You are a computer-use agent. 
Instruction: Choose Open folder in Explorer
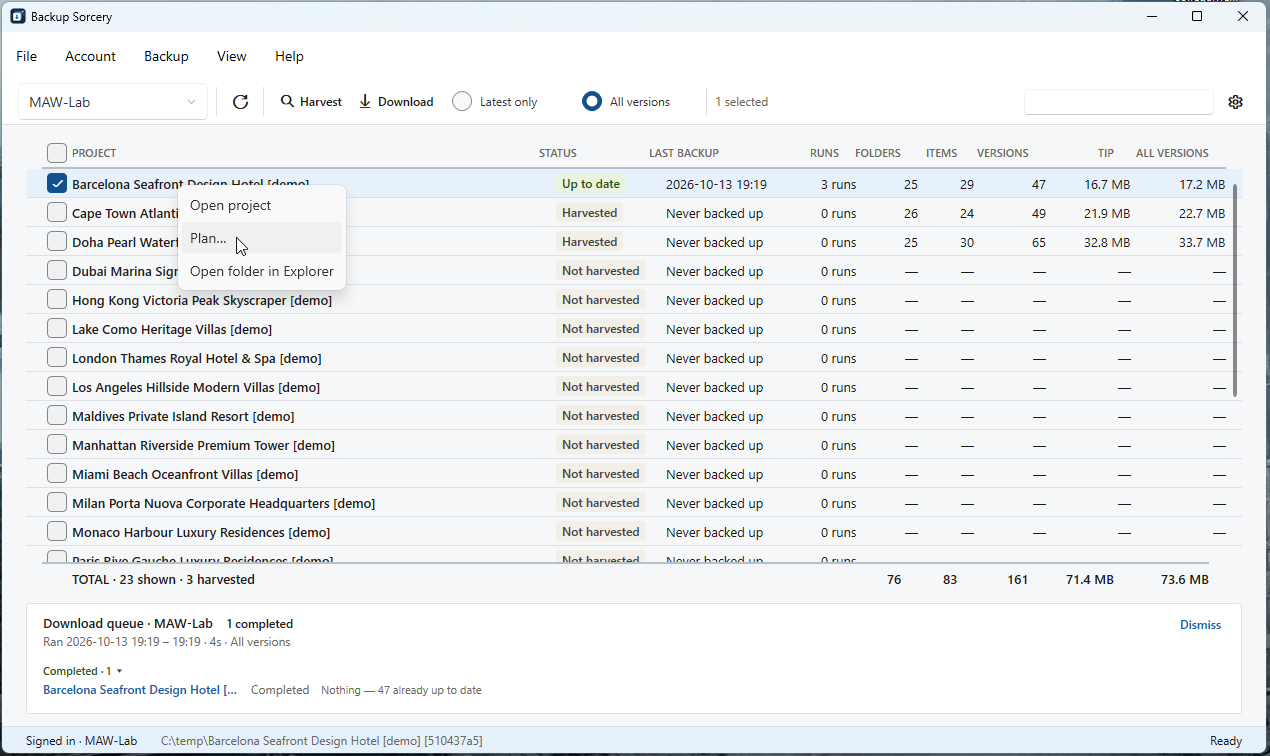pos(262,271)
